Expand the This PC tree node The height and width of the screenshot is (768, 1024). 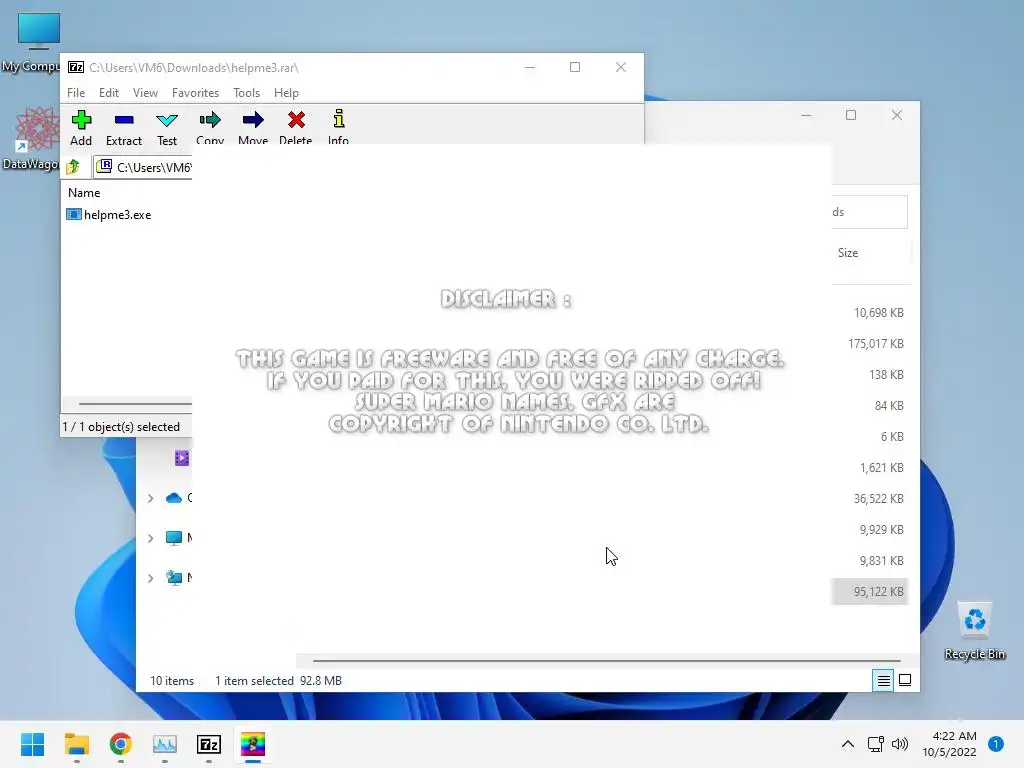pos(150,538)
